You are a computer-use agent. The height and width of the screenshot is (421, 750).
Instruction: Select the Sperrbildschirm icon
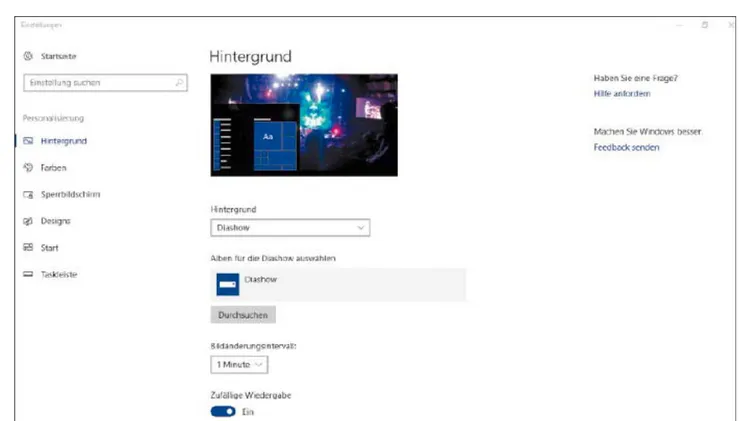tap(28, 194)
